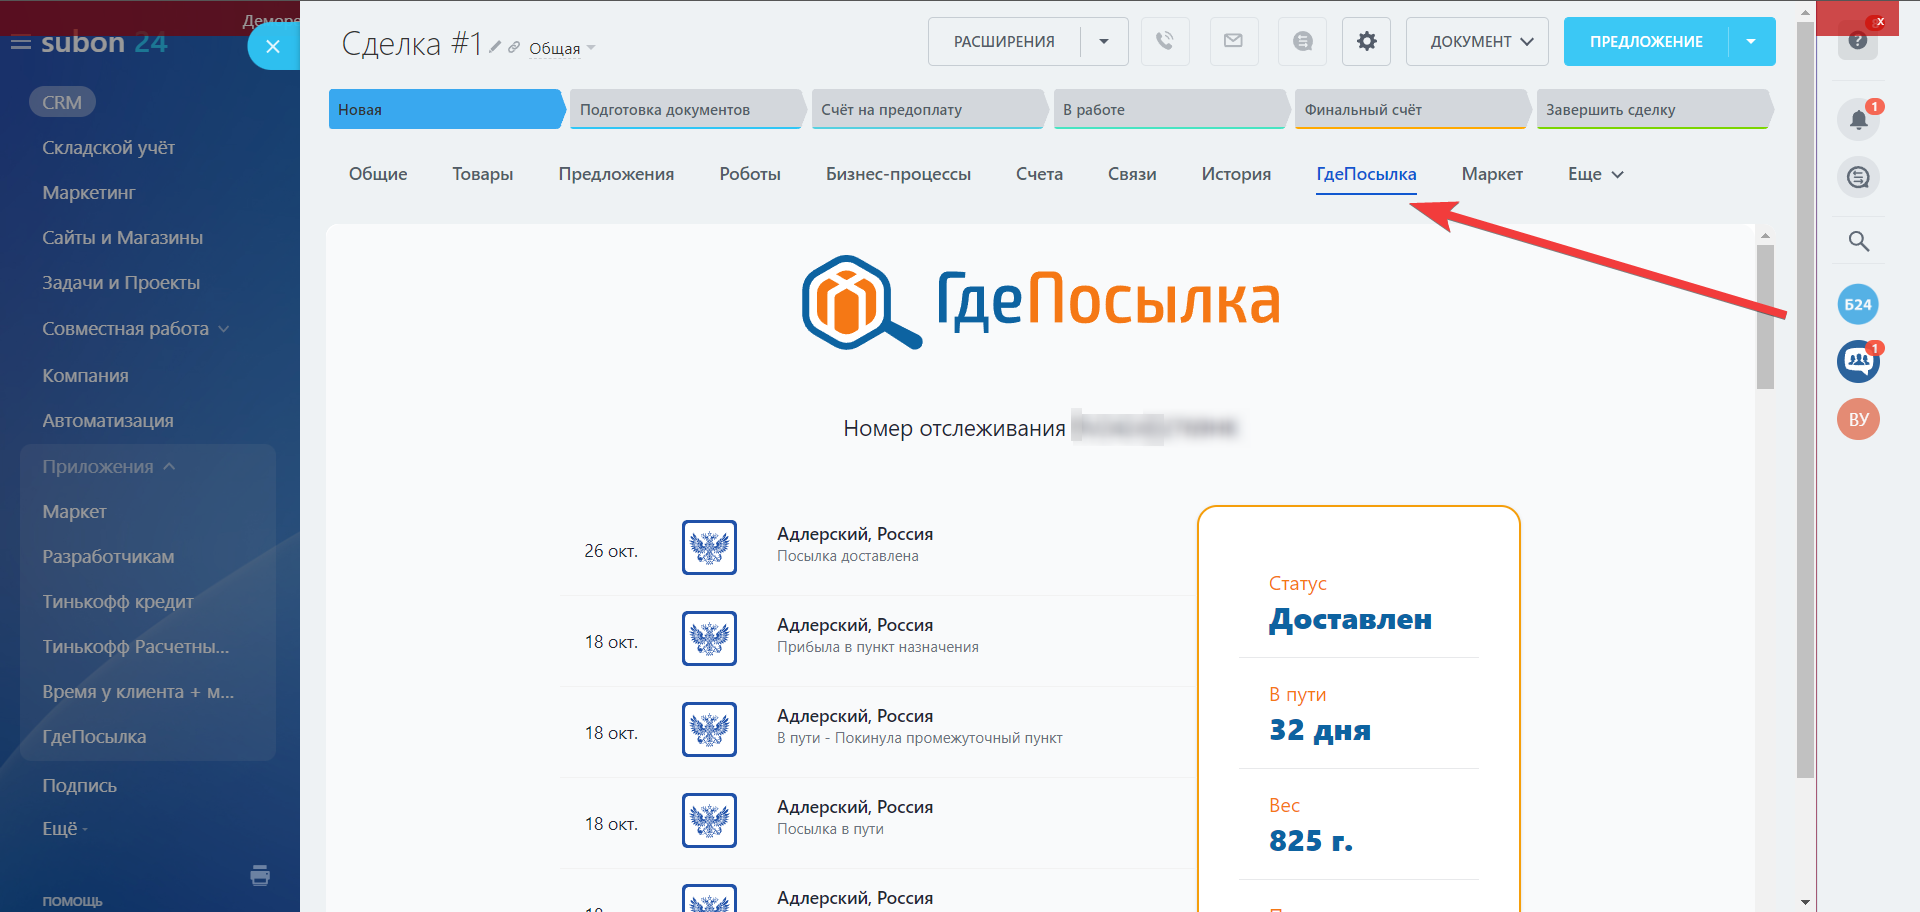
Task: Open deal settings gear icon
Action: (1367, 42)
